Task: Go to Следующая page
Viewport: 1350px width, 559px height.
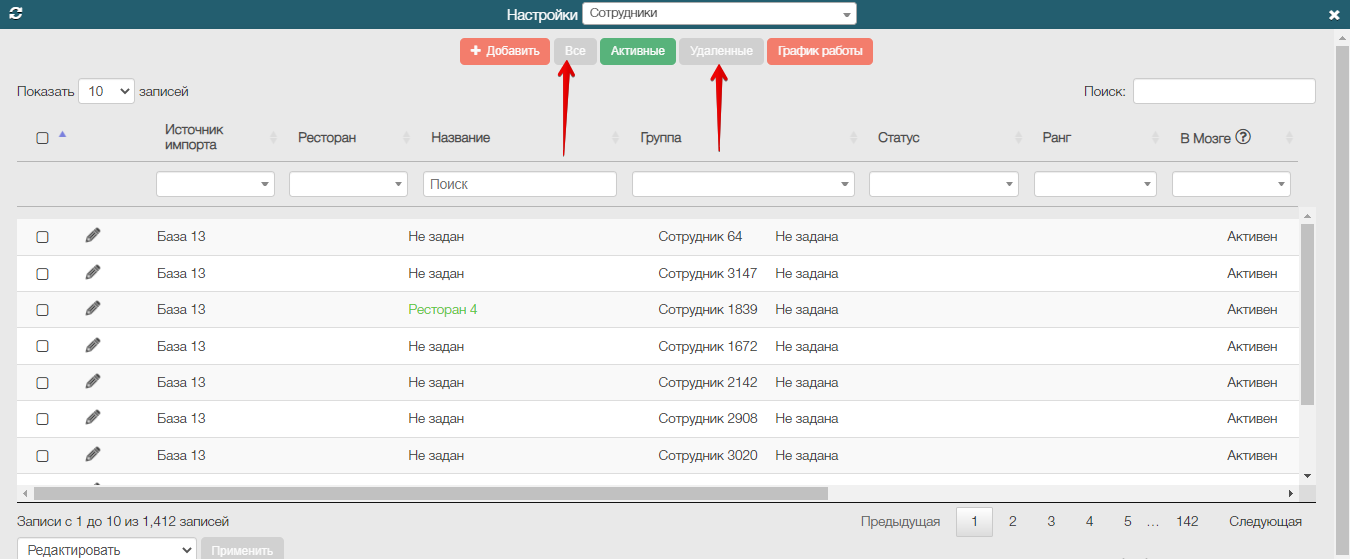Action: [1265, 521]
